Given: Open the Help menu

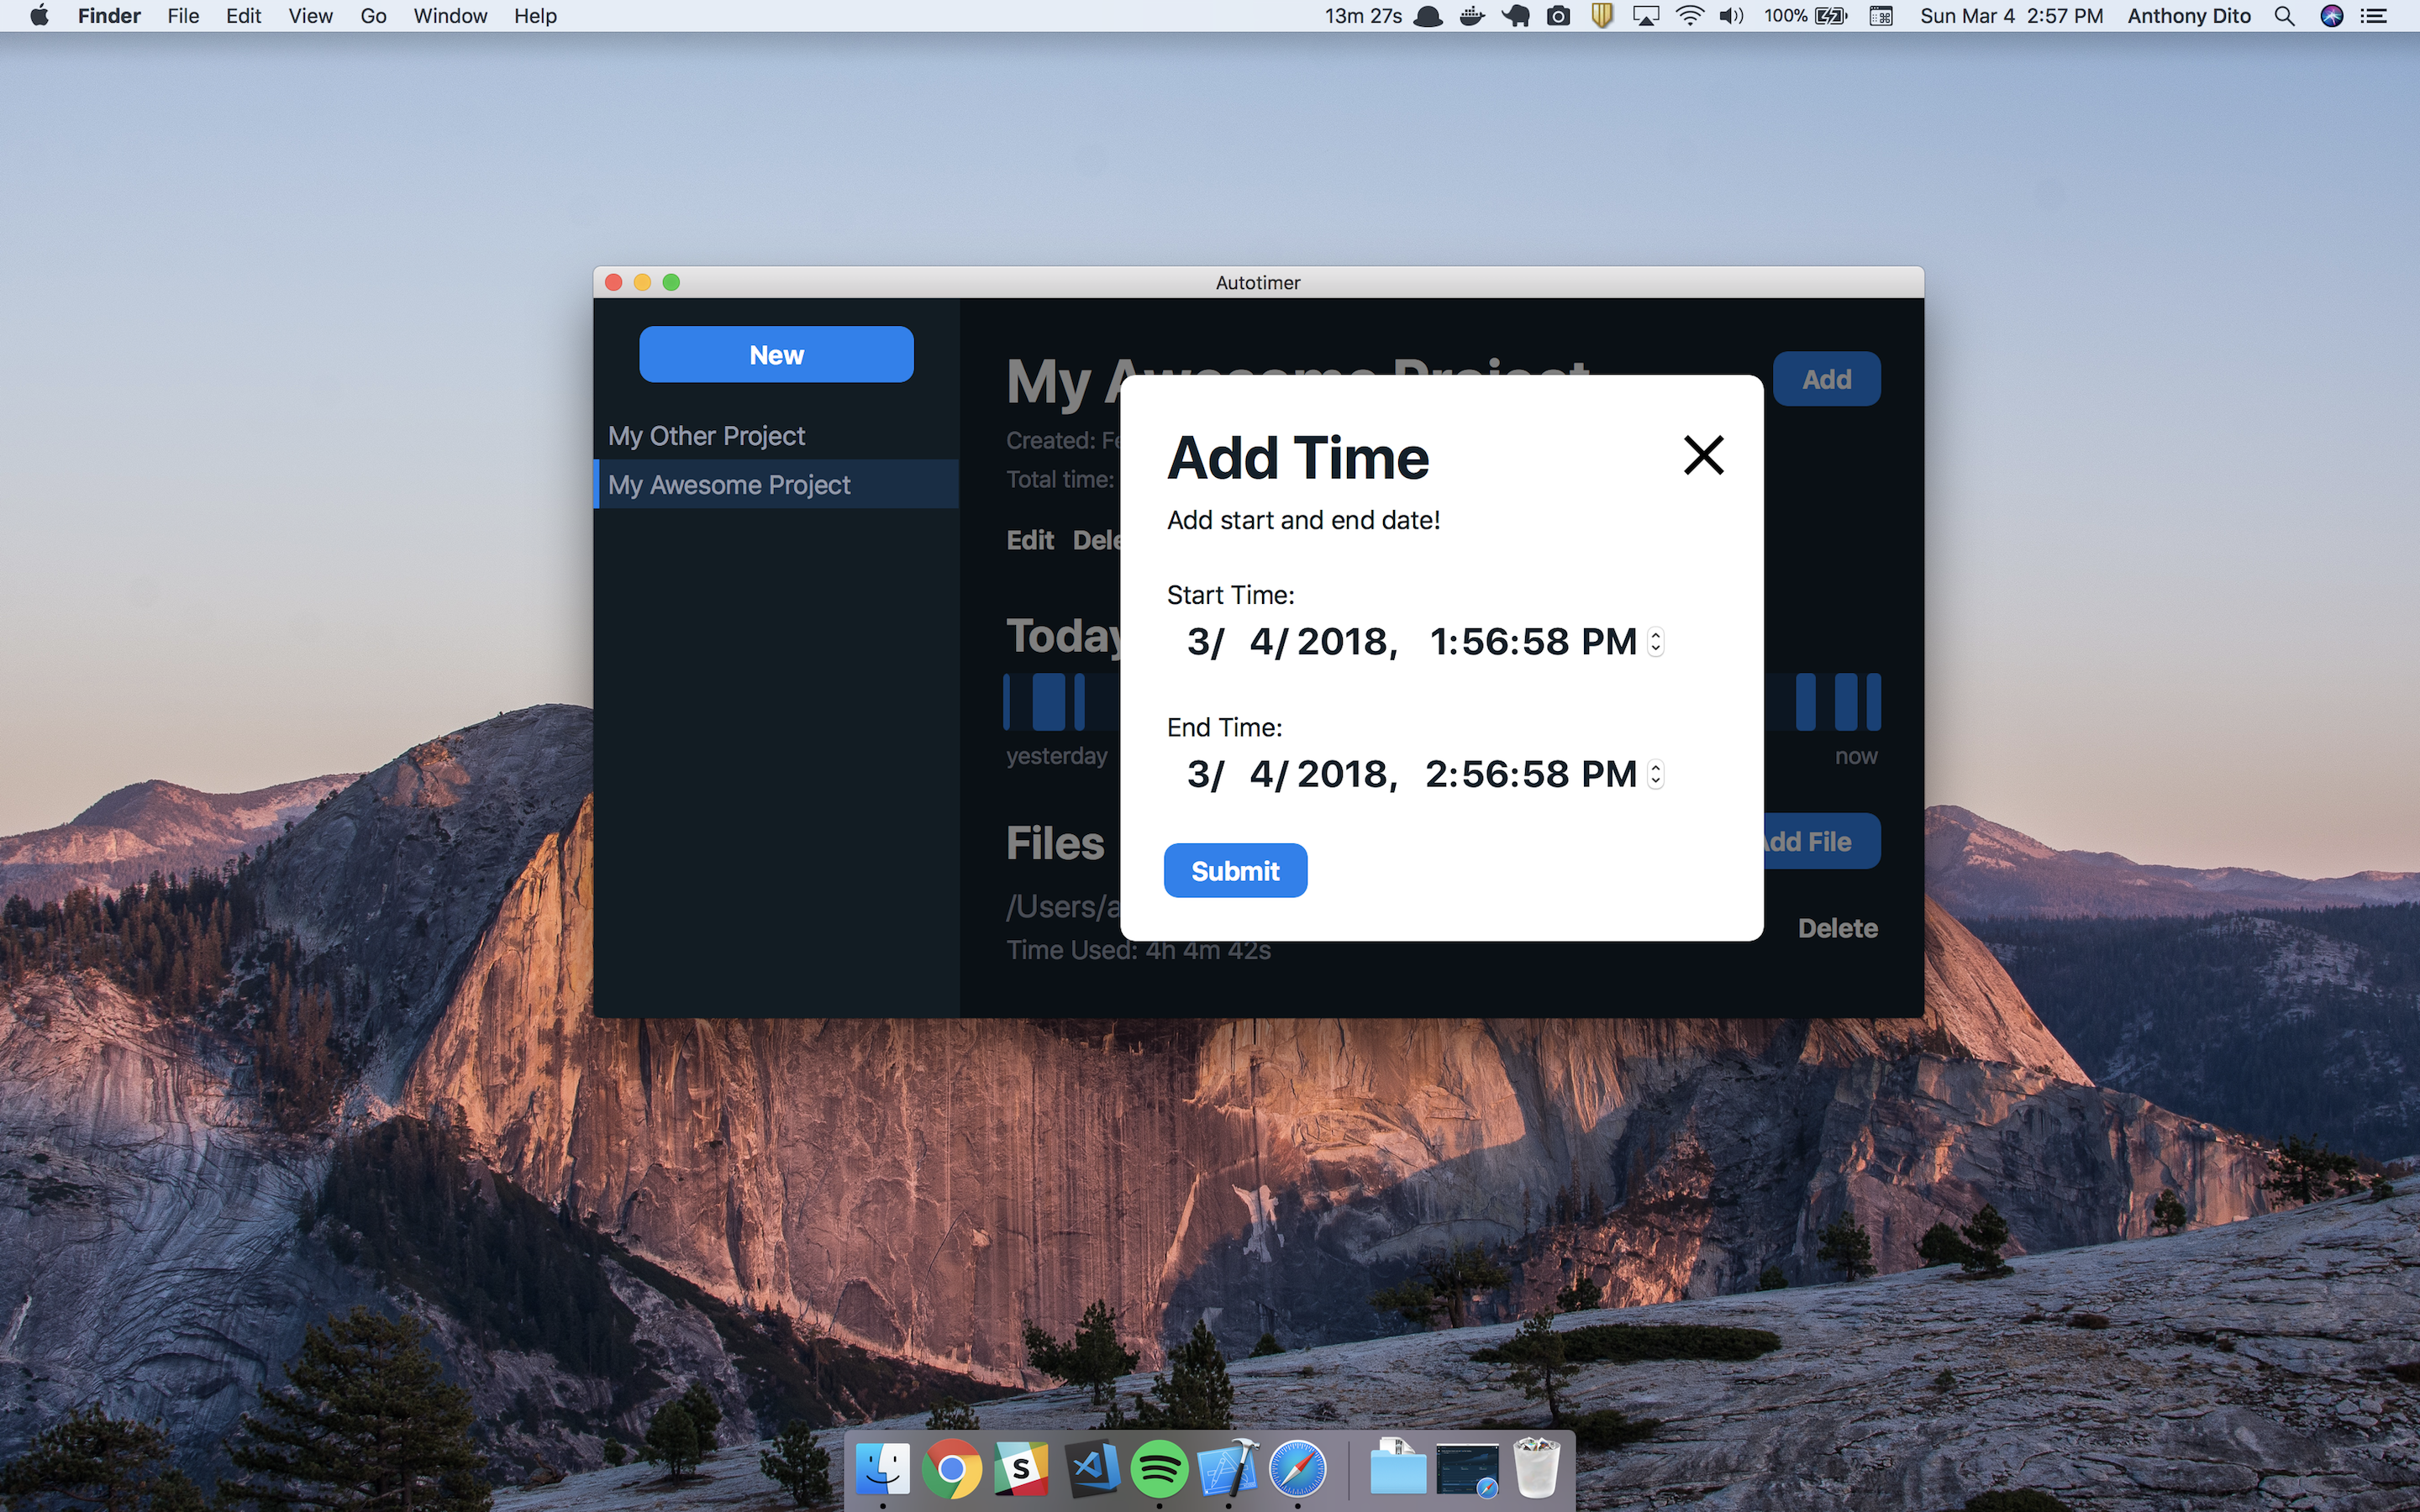Looking at the screenshot, I should tap(535, 16).
